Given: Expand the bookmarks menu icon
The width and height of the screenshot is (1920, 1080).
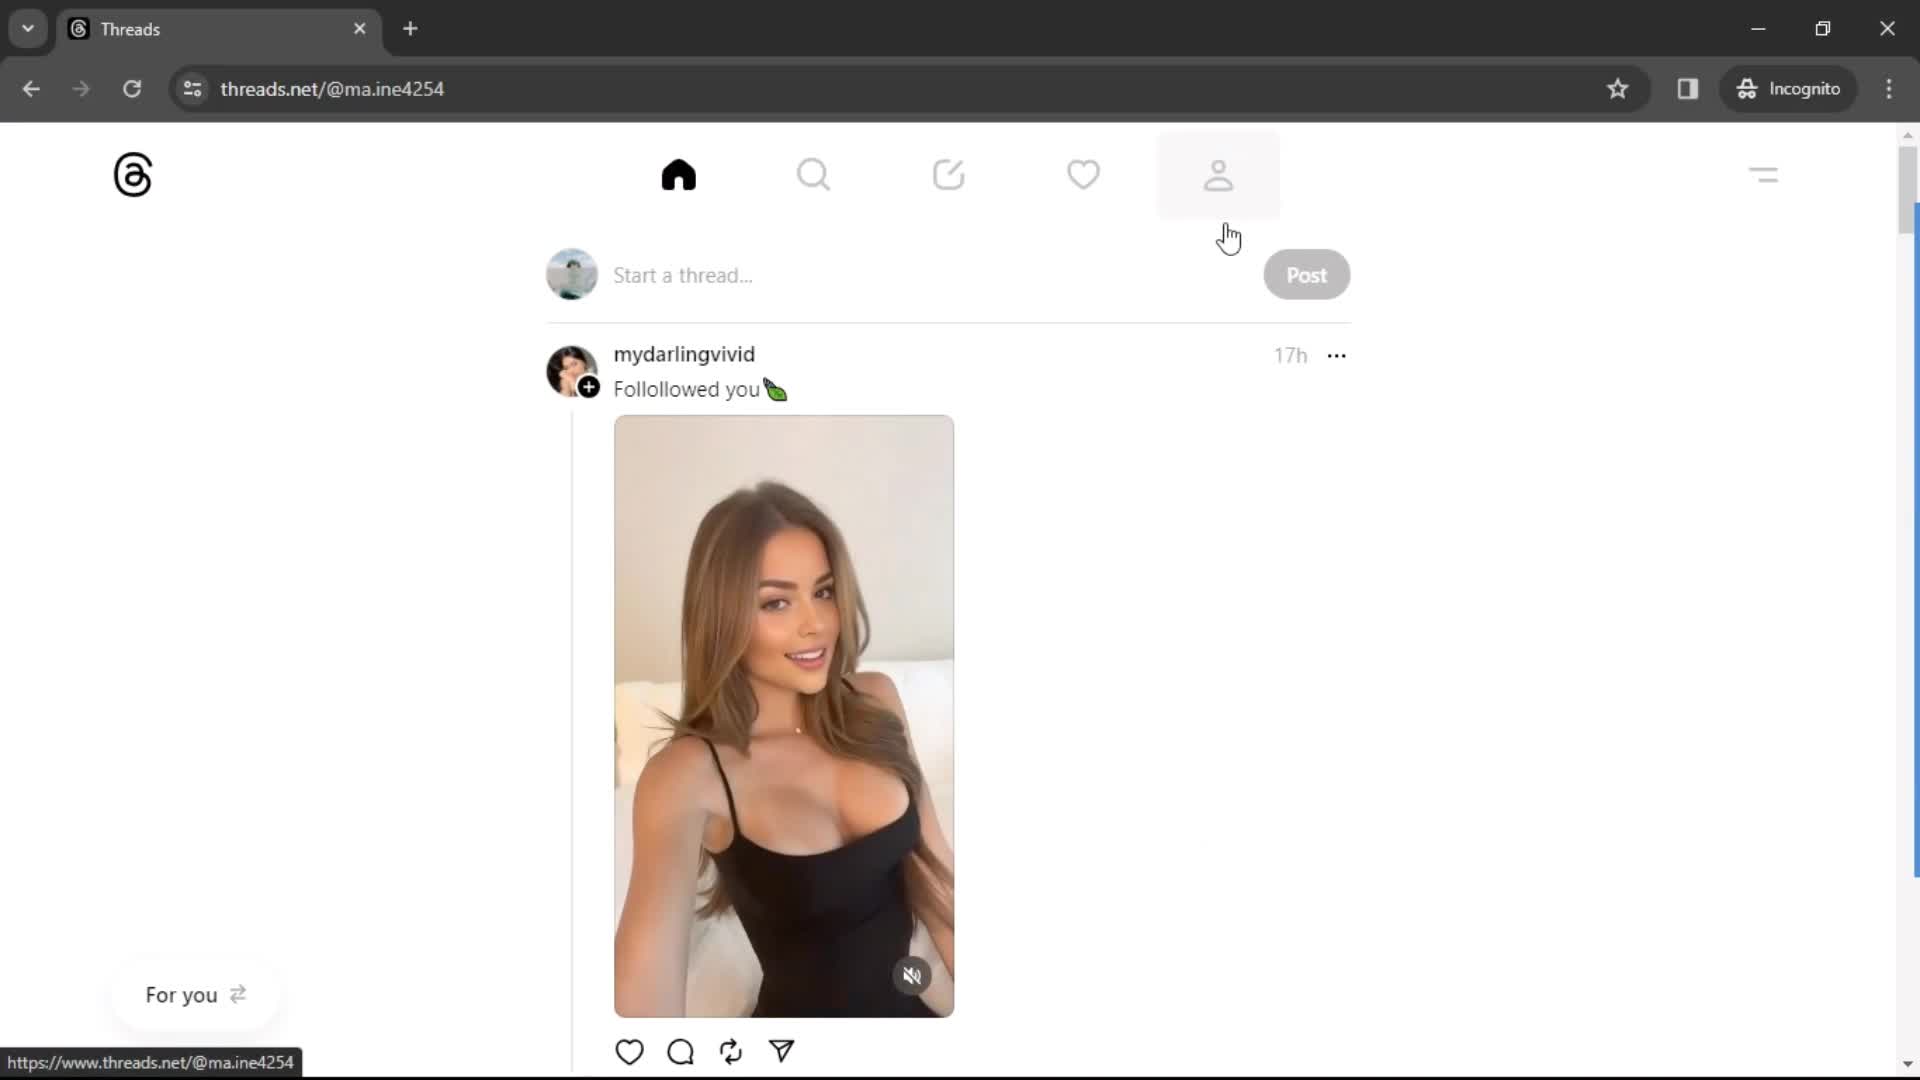Looking at the screenshot, I should pyautogui.click(x=1617, y=88).
